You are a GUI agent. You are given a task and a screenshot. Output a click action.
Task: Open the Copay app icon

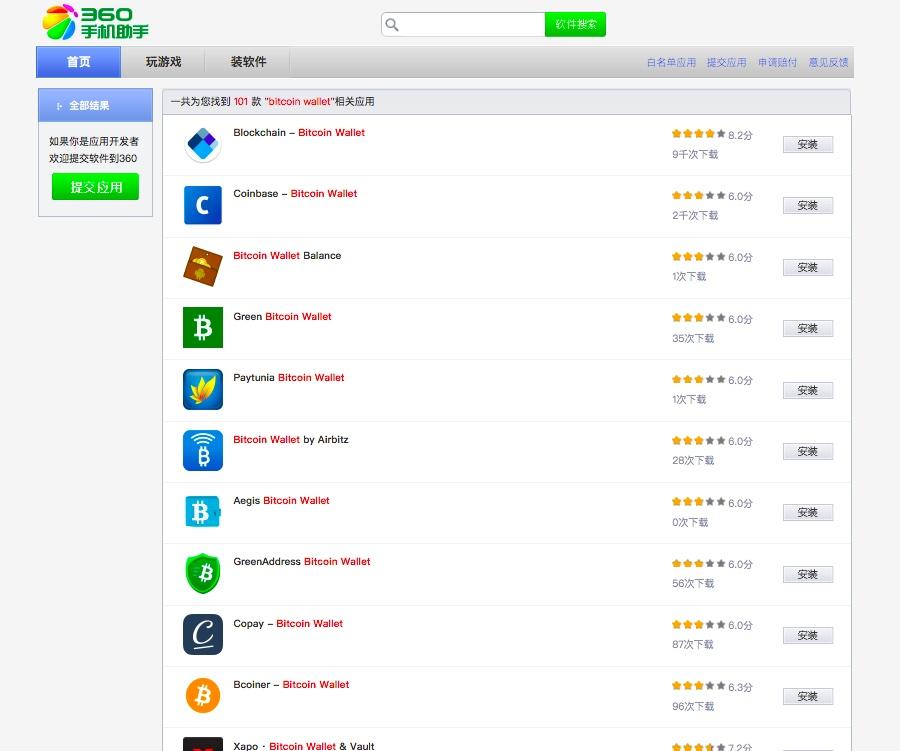click(x=203, y=634)
